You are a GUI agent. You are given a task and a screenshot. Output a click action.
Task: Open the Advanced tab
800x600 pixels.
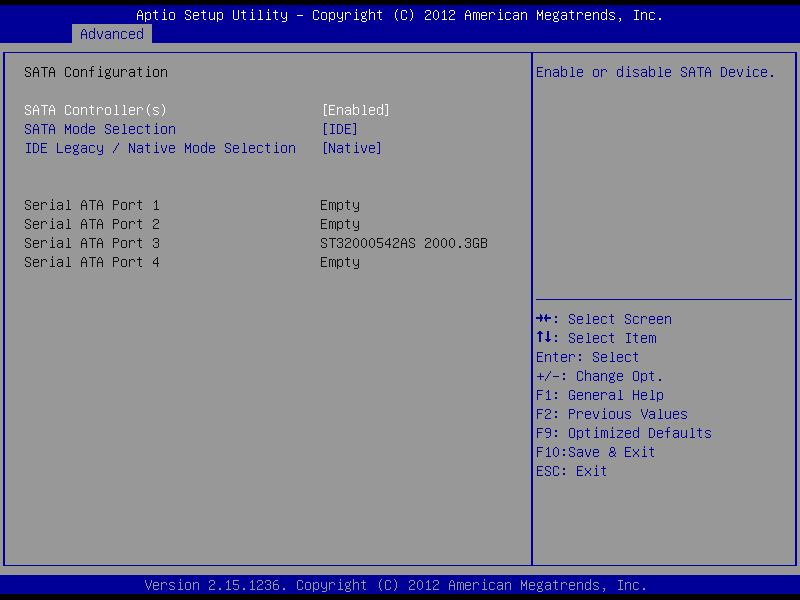coord(111,34)
